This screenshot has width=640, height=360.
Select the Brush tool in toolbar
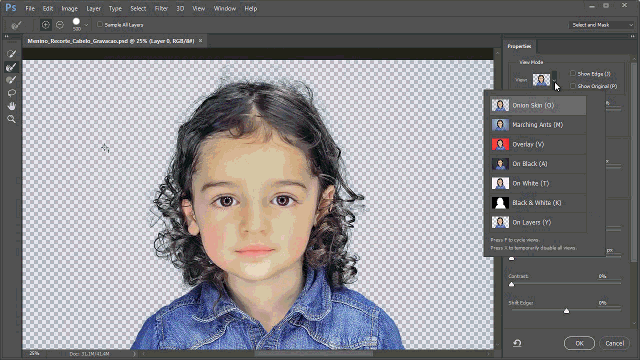[x=11, y=80]
